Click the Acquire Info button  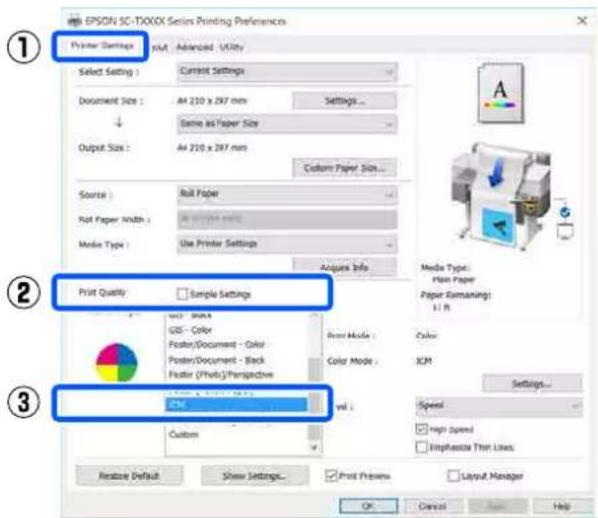click(x=344, y=267)
